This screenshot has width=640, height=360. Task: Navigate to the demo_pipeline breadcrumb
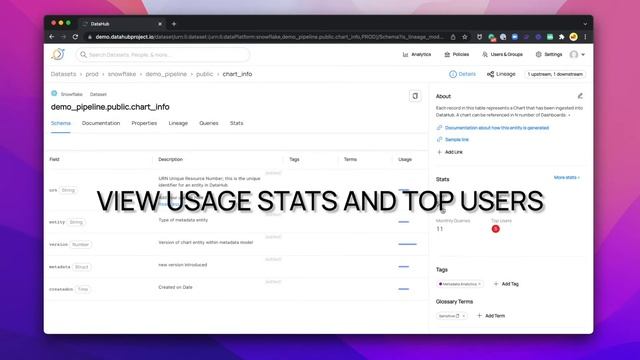click(166, 74)
